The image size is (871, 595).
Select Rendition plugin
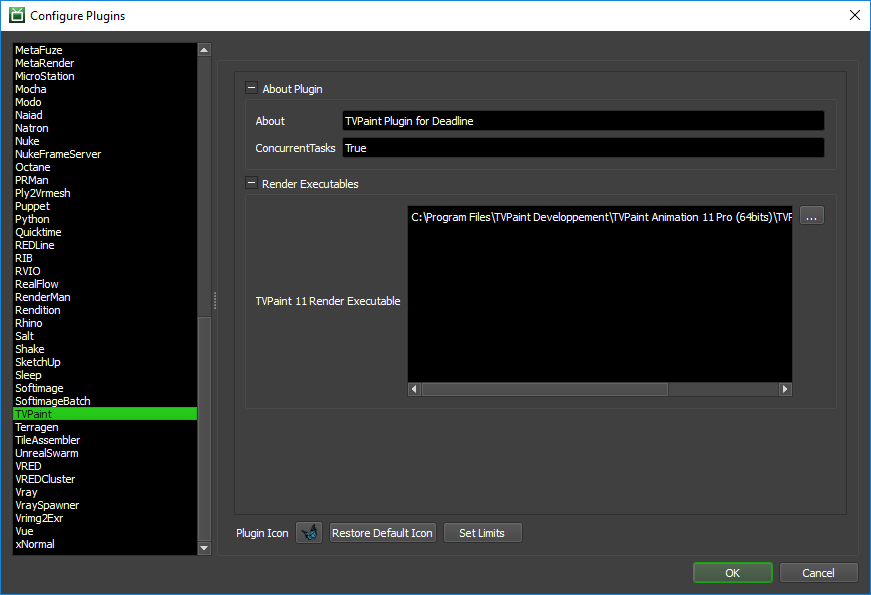105,310
